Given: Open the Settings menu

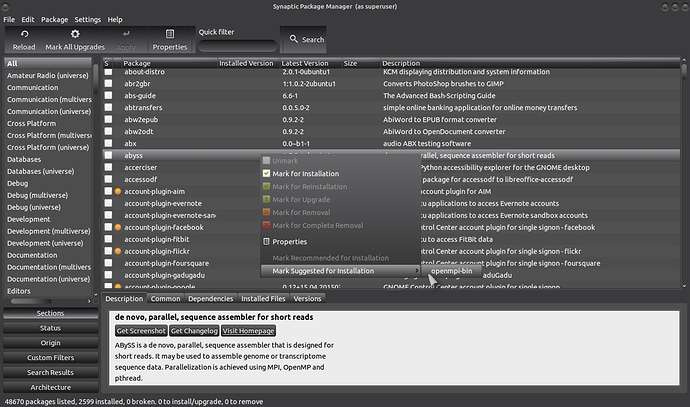Looking at the screenshot, I should point(88,19).
